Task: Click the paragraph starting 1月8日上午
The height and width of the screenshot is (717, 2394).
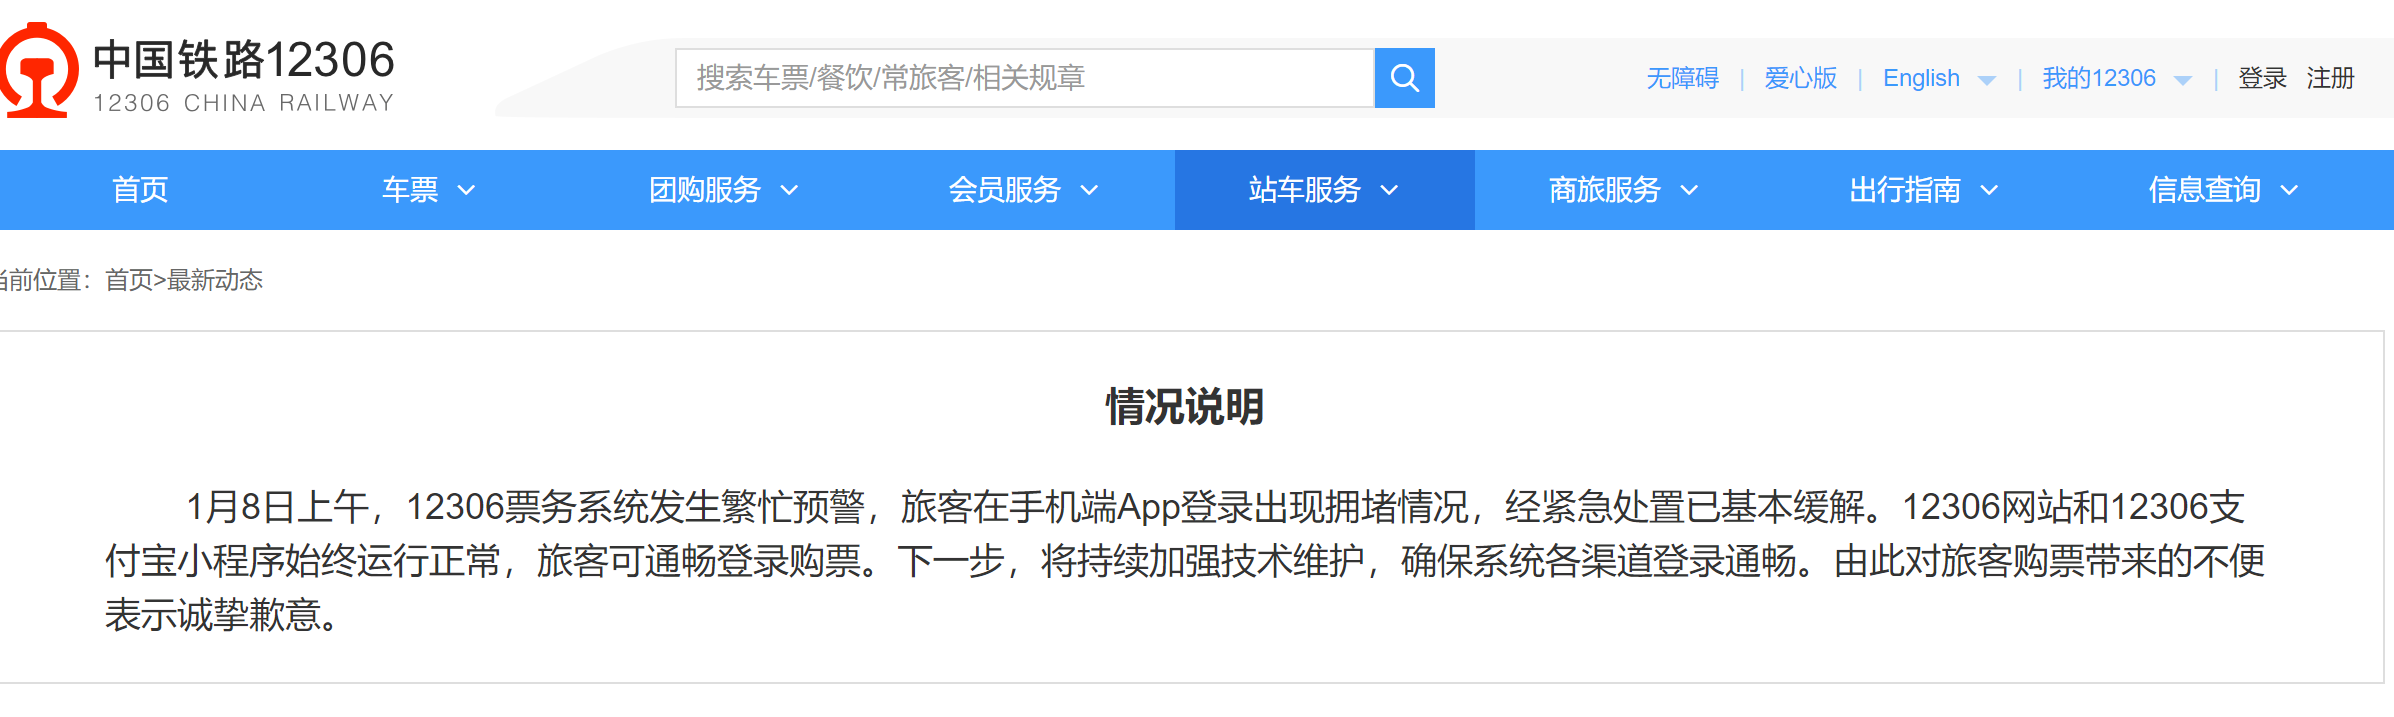Action: tap(1185, 561)
